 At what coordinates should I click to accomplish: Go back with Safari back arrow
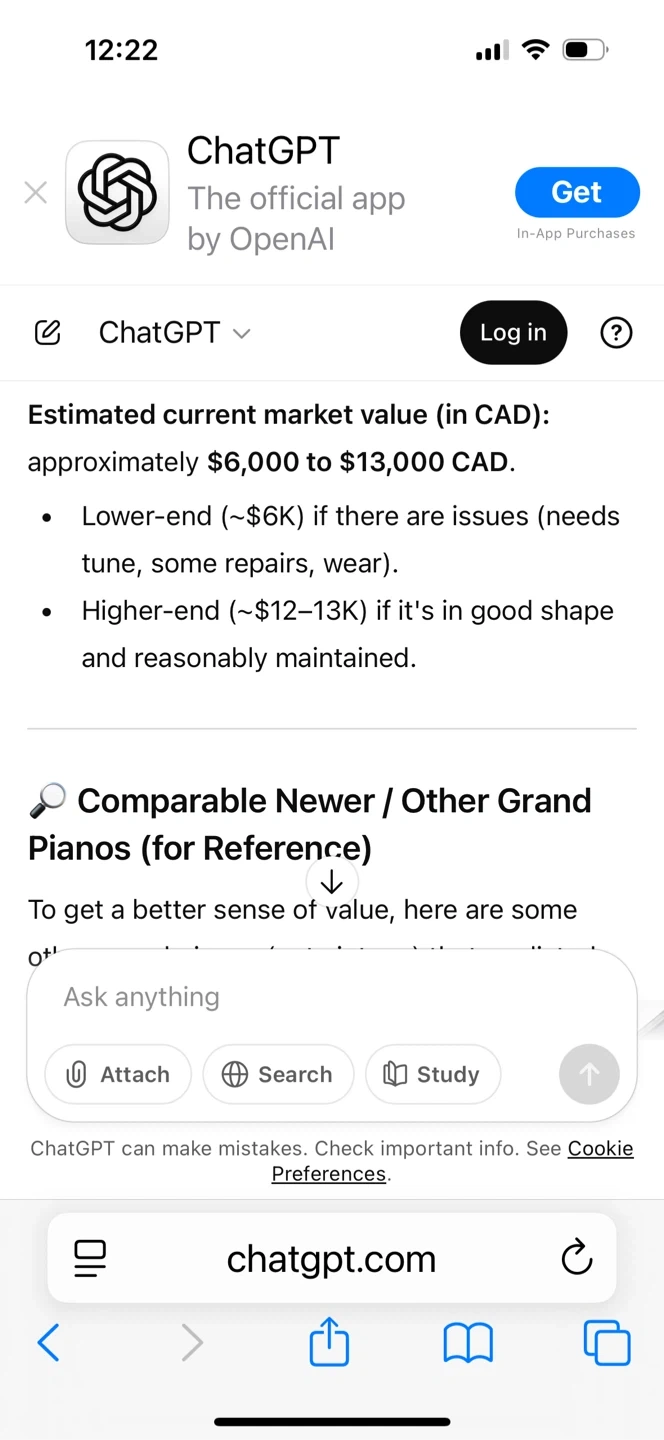point(48,1342)
